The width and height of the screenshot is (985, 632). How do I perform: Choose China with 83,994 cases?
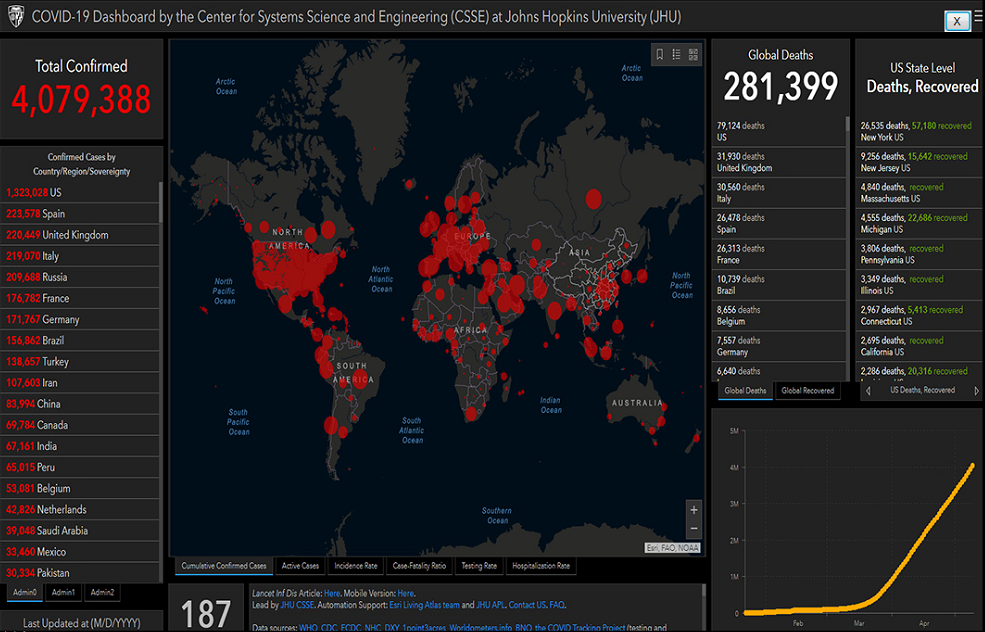tap(80, 404)
